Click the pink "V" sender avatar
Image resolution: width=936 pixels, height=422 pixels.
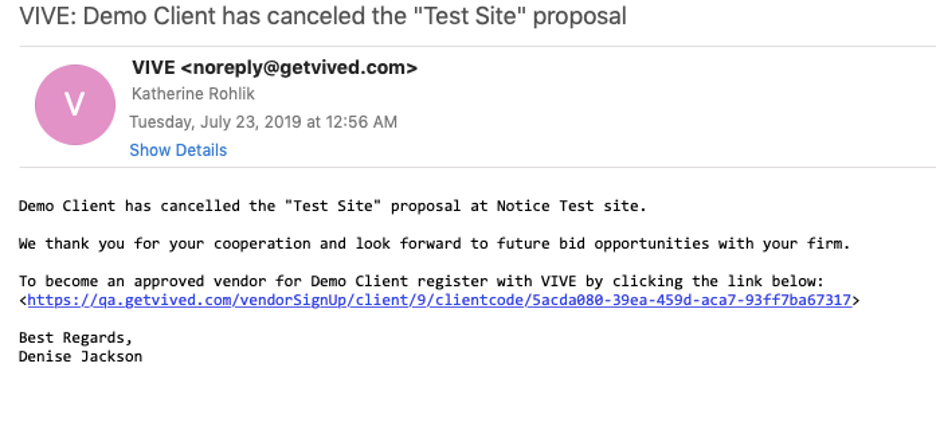[75, 104]
